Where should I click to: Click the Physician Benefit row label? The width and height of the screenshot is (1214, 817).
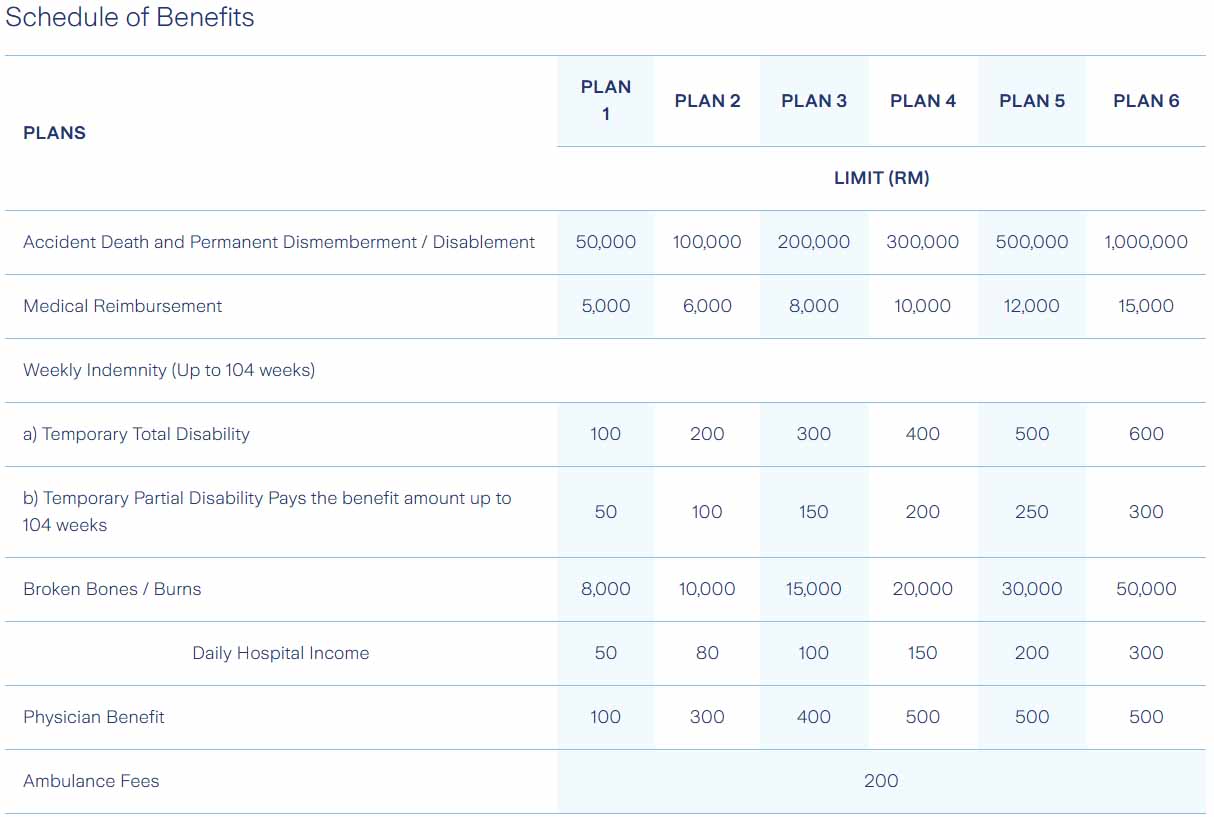94,717
